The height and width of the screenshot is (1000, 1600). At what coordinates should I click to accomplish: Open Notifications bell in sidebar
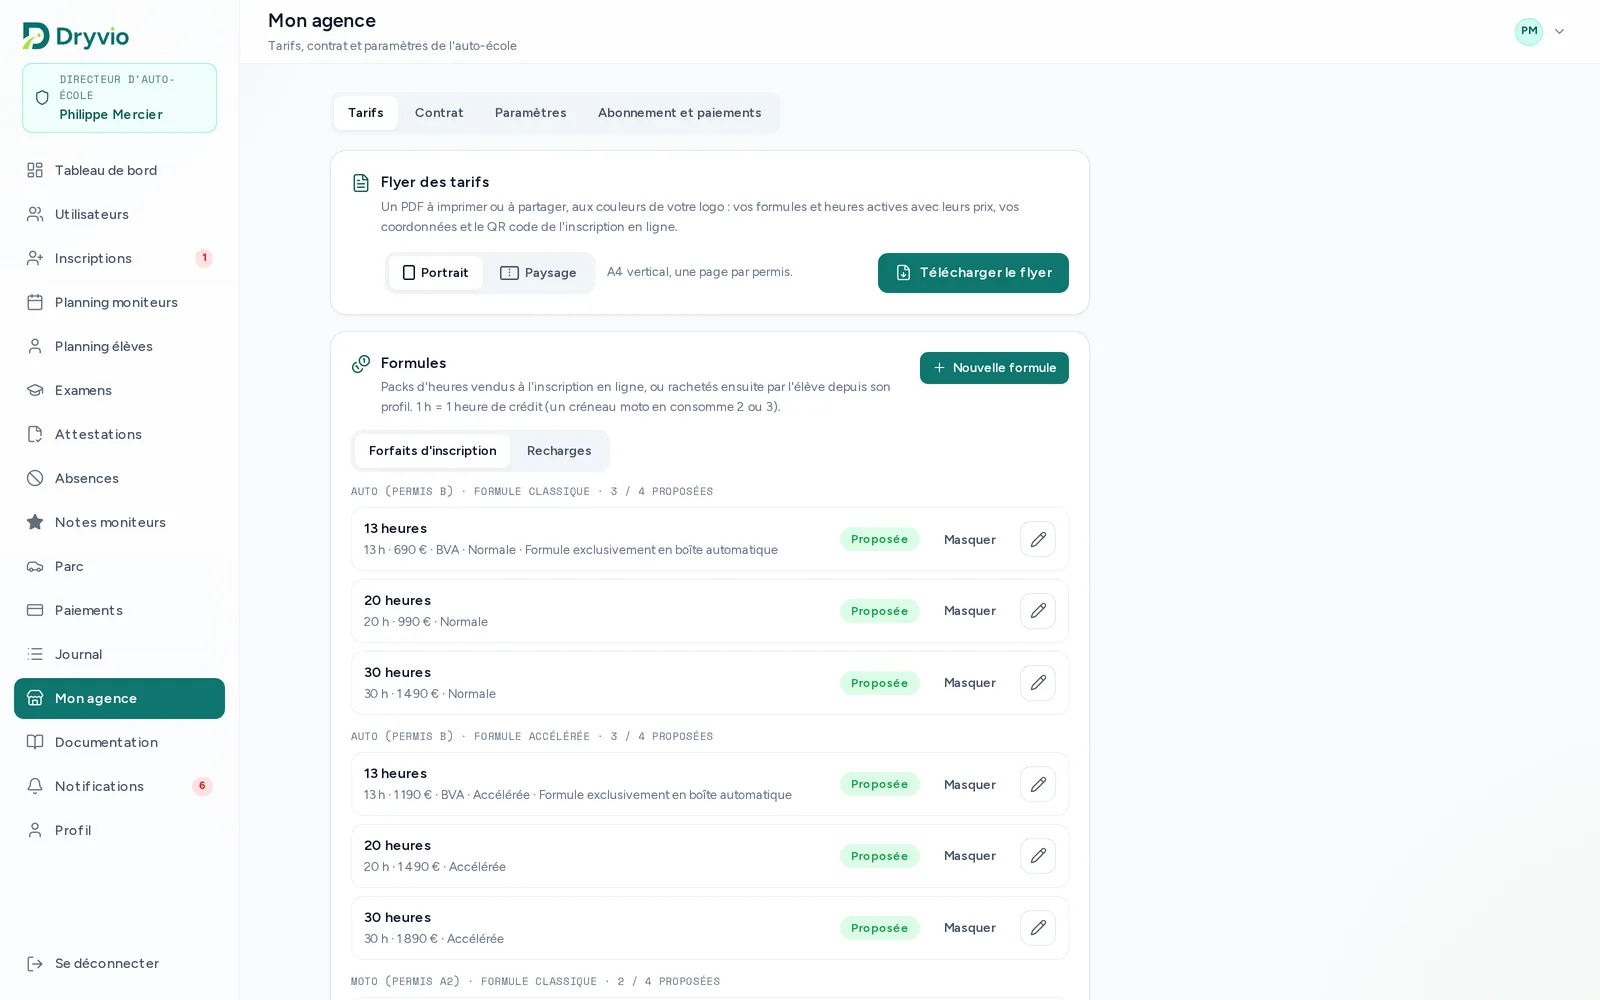point(35,786)
